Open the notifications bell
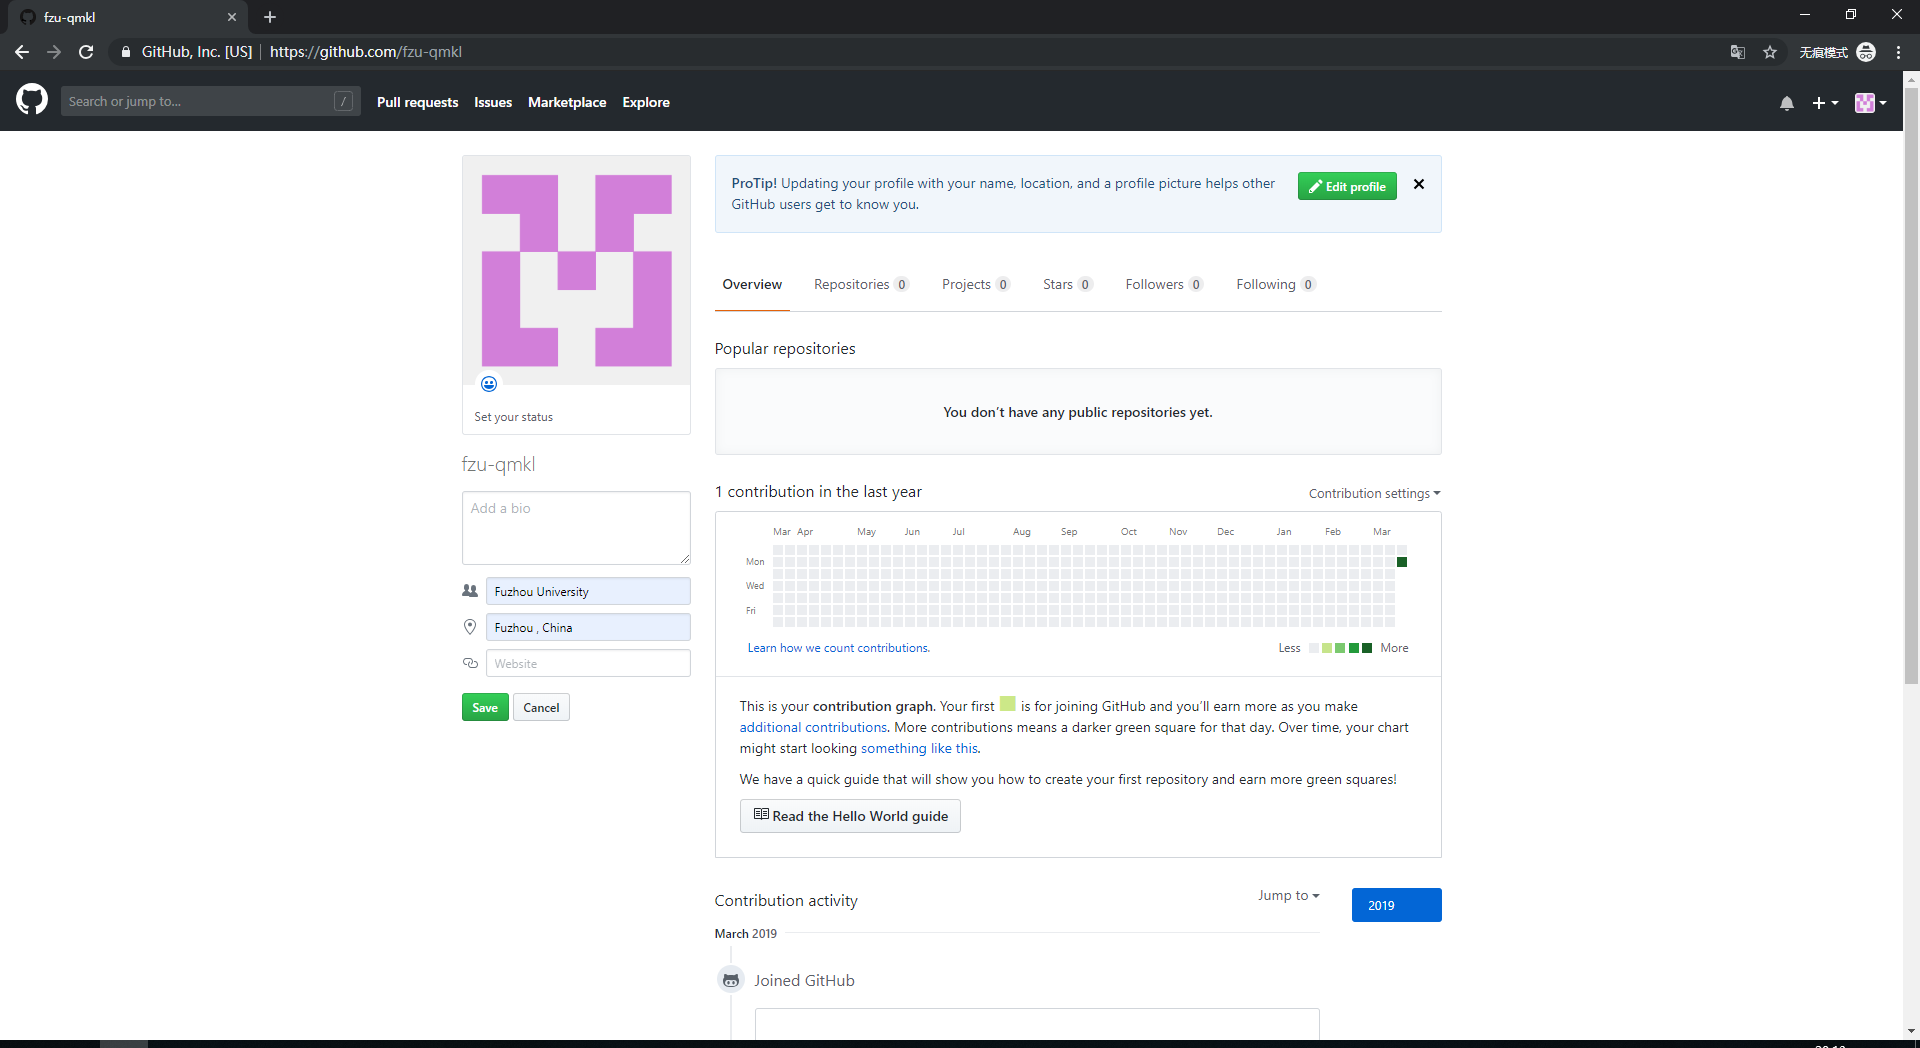Image resolution: width=1920 pixels, height=1048 pixels. pyautogui.click(x=1787, y=103)
